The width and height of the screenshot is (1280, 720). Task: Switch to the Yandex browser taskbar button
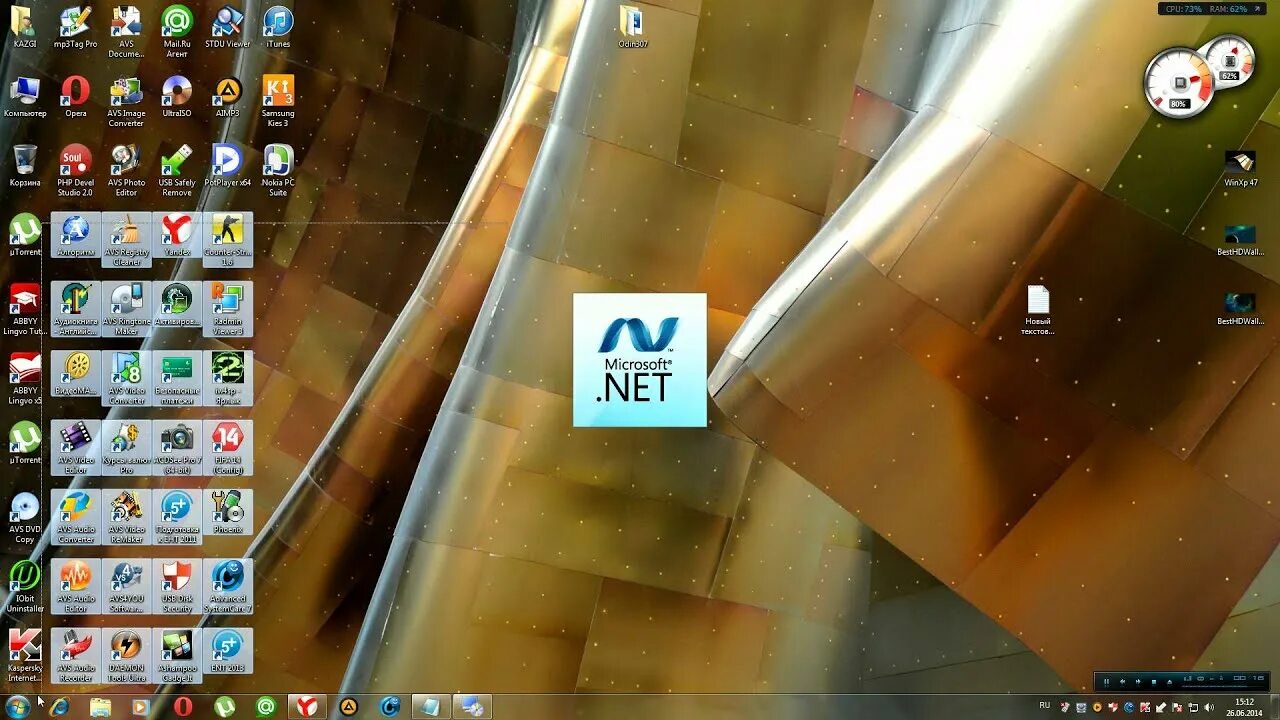click(308, 707)
